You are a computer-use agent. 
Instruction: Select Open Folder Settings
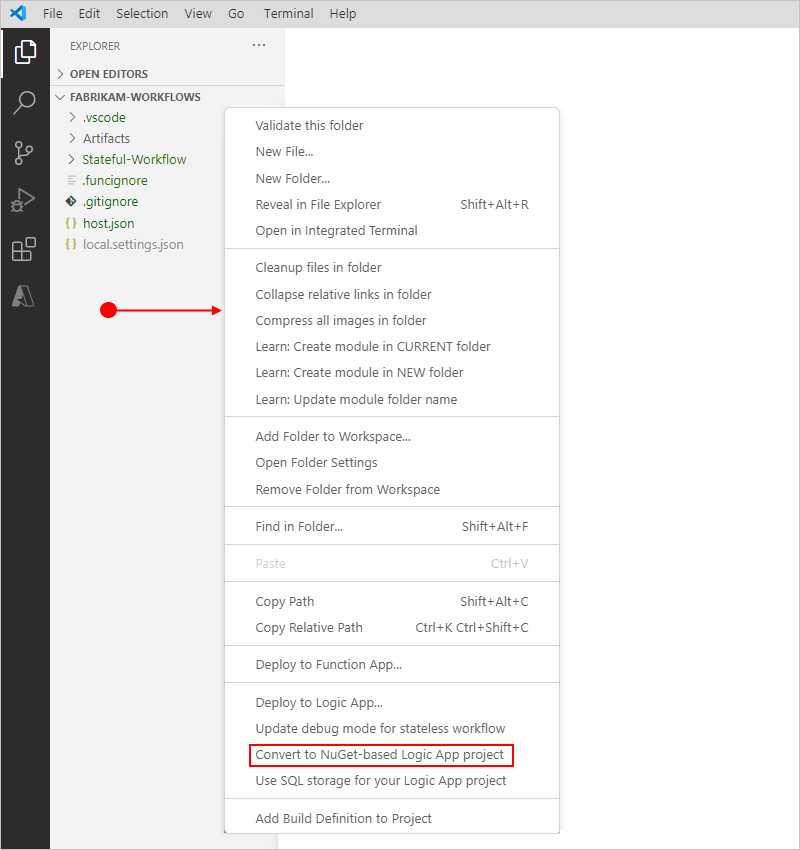point(392,462)
